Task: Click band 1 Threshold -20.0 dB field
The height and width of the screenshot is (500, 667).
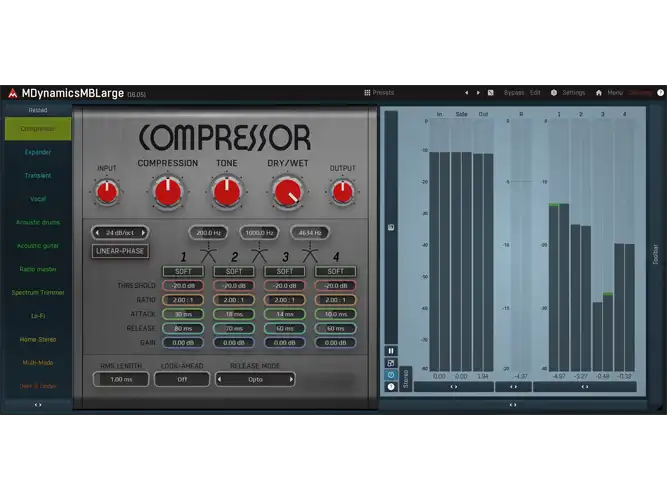Action: [183, 286]
